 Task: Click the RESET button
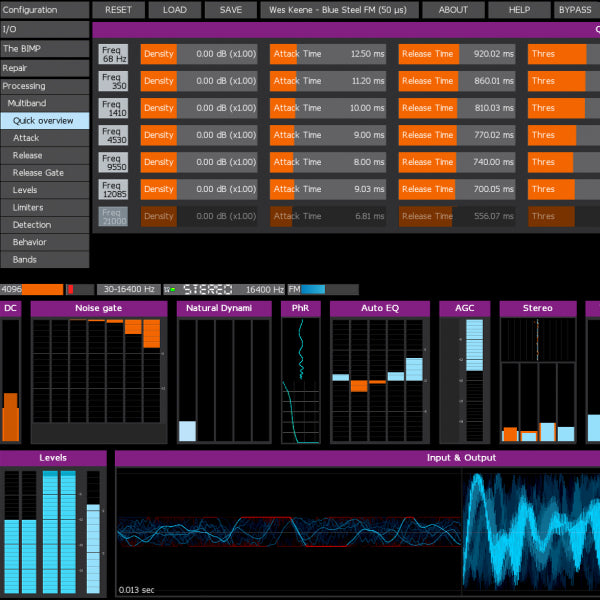pyautogui.click(x=118, y=10)
